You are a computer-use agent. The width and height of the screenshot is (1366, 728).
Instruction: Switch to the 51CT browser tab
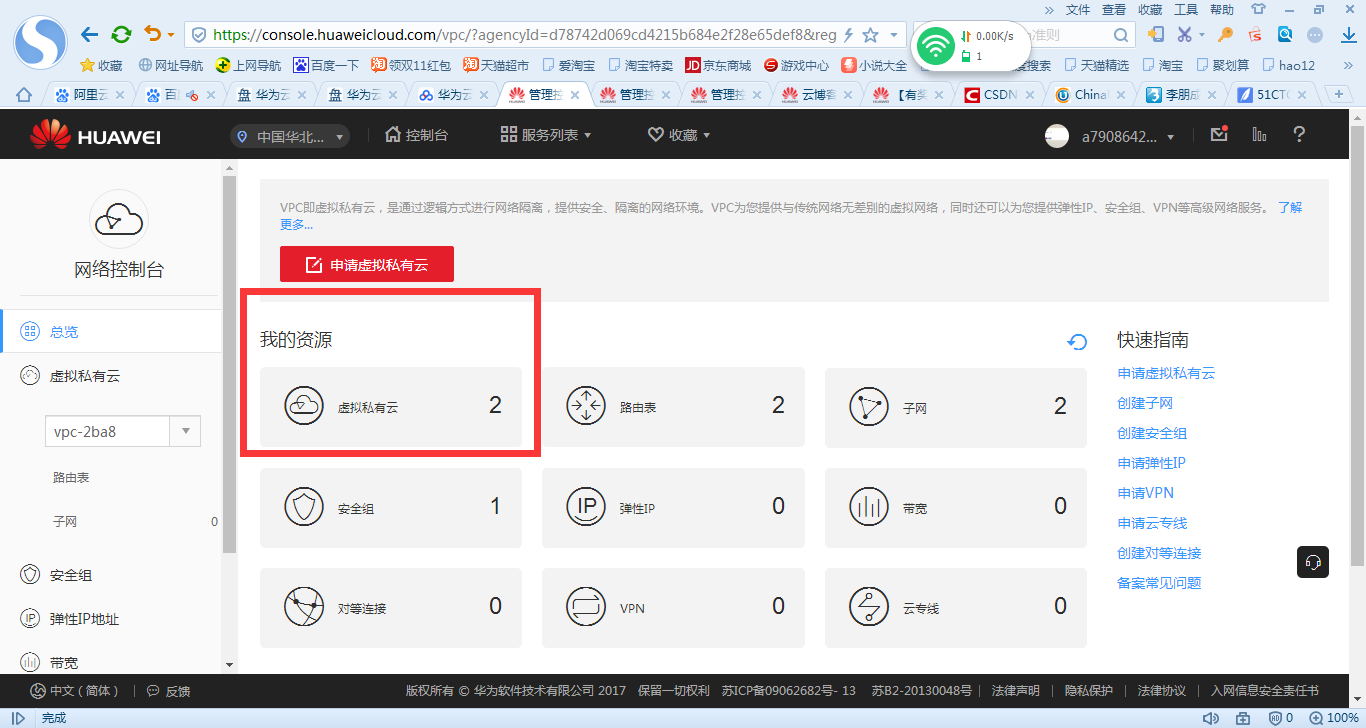coord(1270,95)
